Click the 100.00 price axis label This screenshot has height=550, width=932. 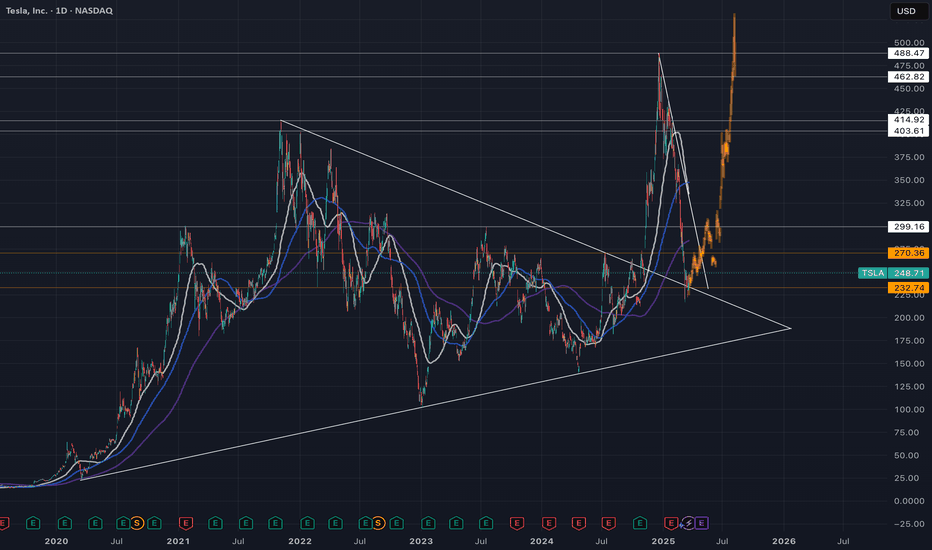pyautogui.click(x=909, y=410)
